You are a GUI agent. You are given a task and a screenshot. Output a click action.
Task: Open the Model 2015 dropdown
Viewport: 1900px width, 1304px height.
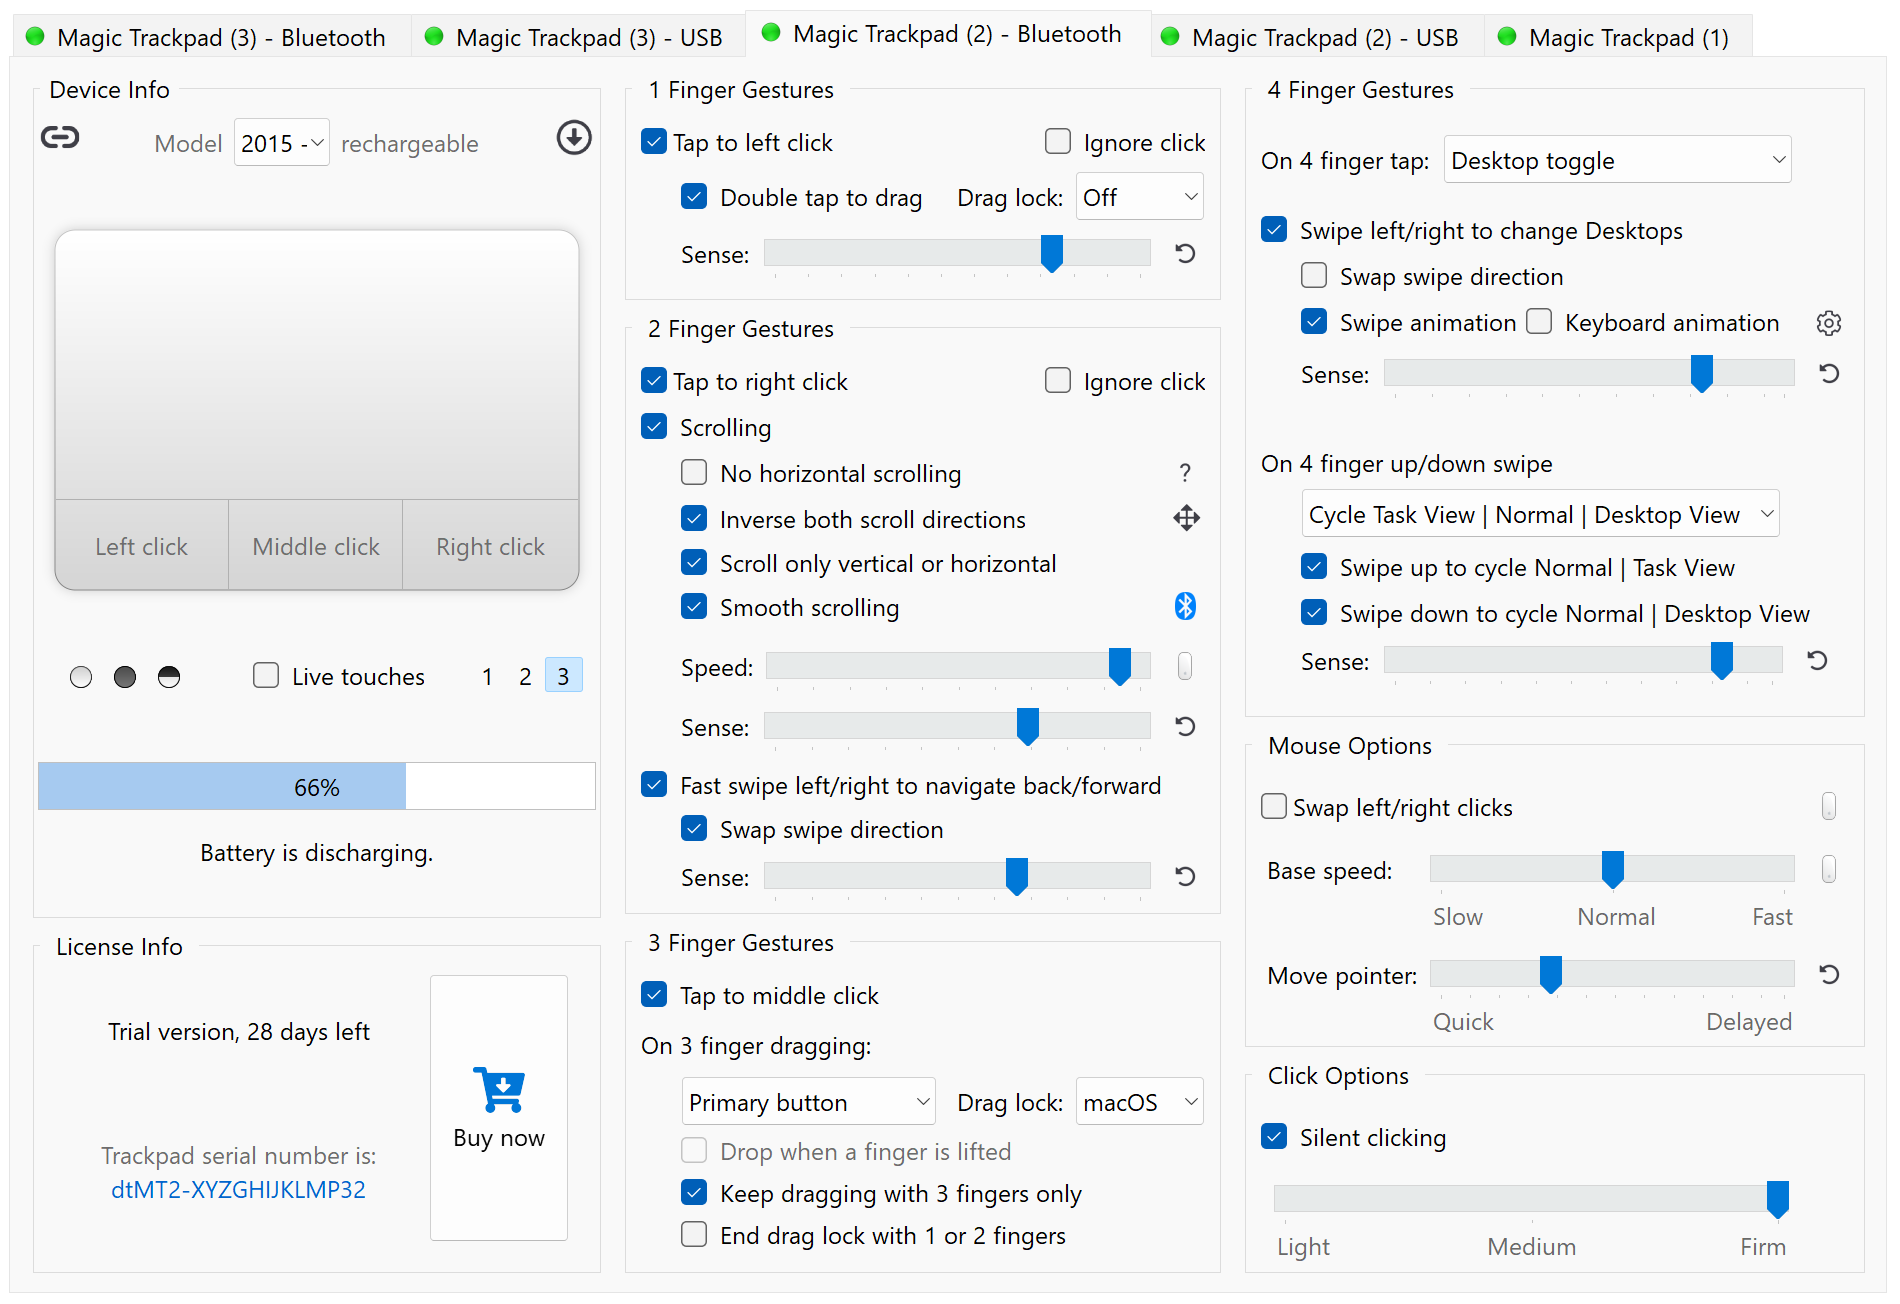pyautogui.click(x=281, y=142)
